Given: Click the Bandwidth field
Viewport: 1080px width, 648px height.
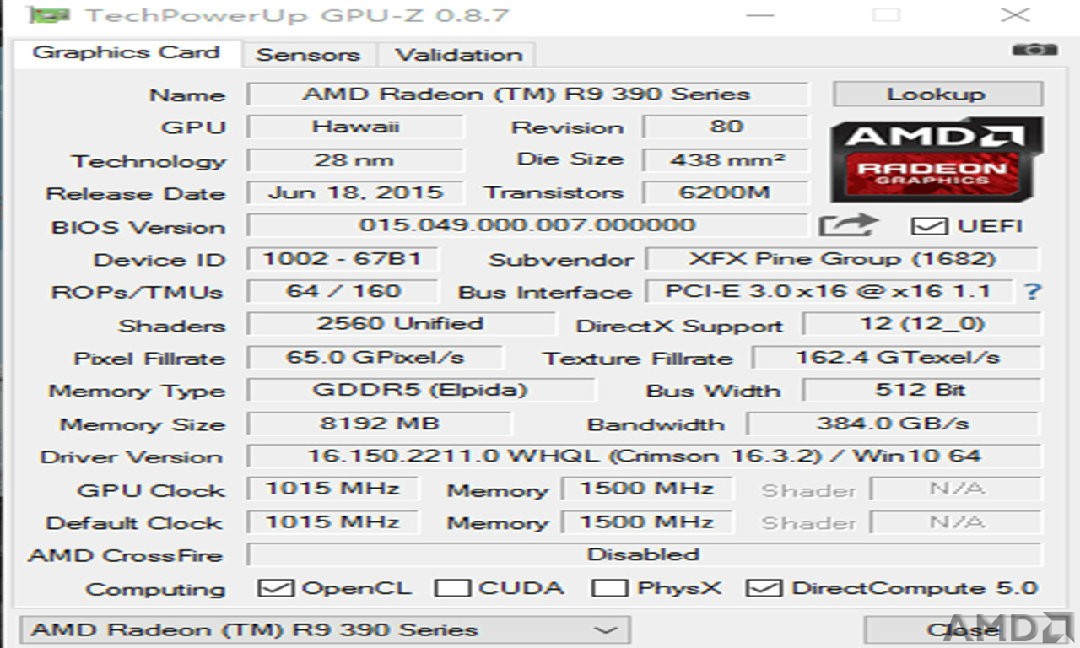Looking at the screenshot, I should pyautogui.click(x=893, y=424).
